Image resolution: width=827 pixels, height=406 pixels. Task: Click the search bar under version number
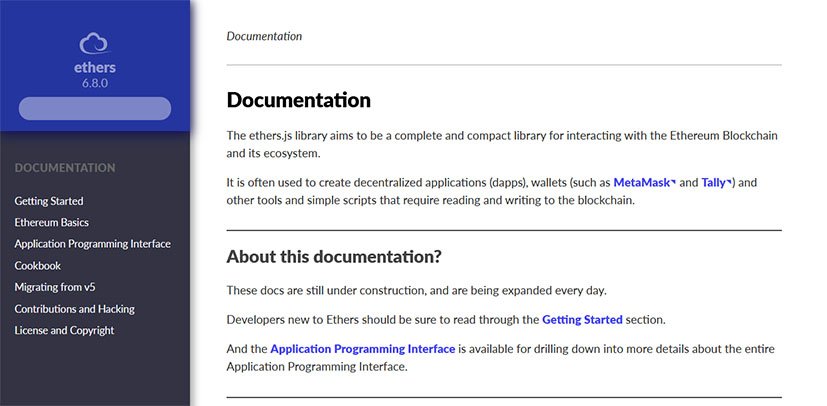[x=95, y=109]
